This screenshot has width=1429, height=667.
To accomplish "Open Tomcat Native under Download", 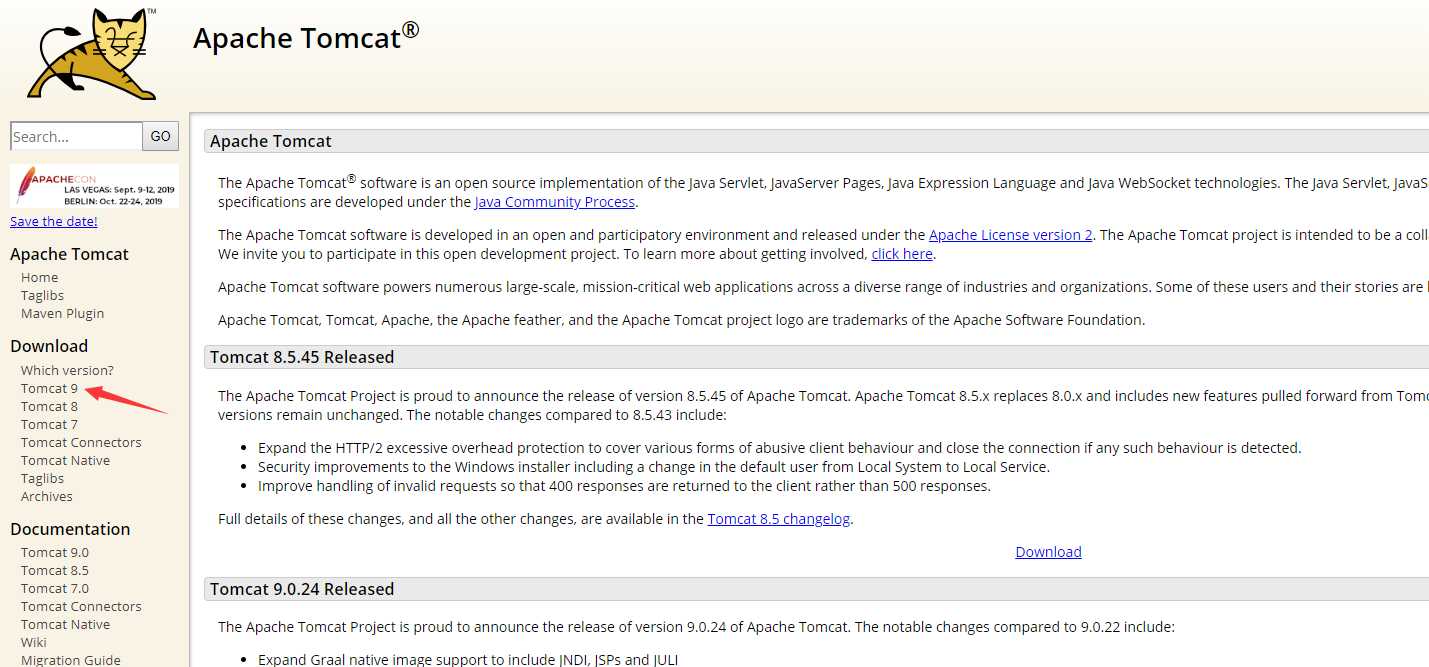I will point(66,460).
